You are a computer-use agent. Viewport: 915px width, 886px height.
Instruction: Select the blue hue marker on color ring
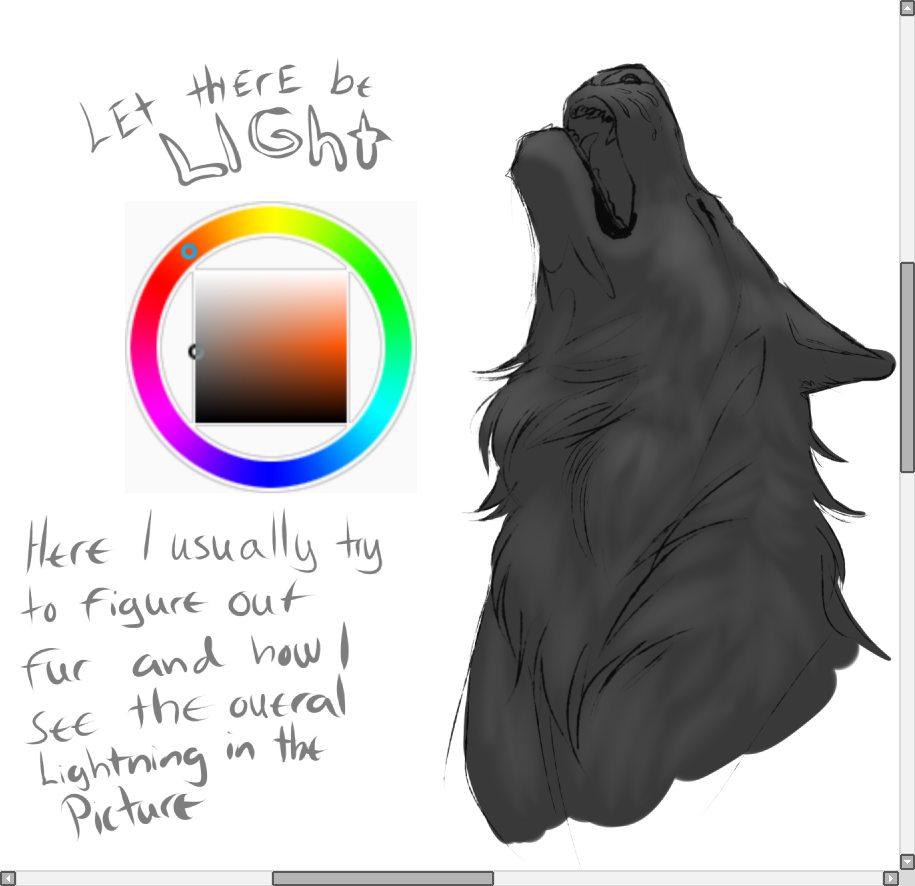pyautogui.click(x=189, y=252)
